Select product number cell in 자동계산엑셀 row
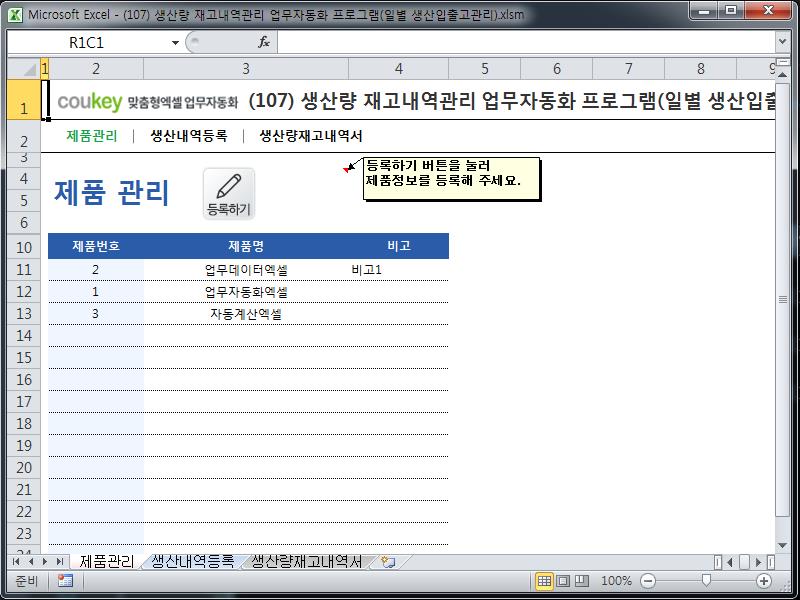 pyautogui.click(x=95, y=314)
